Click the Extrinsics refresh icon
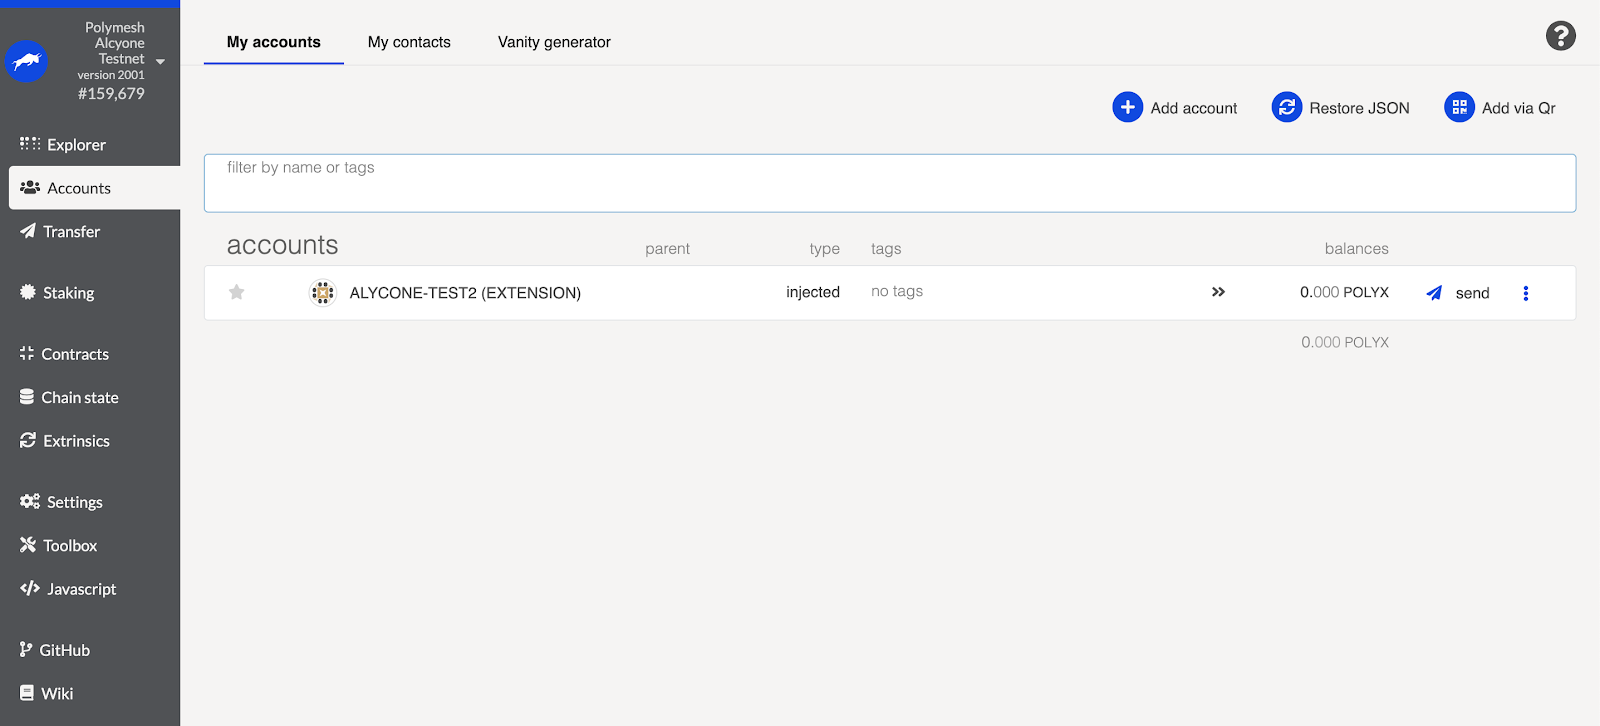The width and height of the screenshot is (1600, 726). [x=28, y=440]
